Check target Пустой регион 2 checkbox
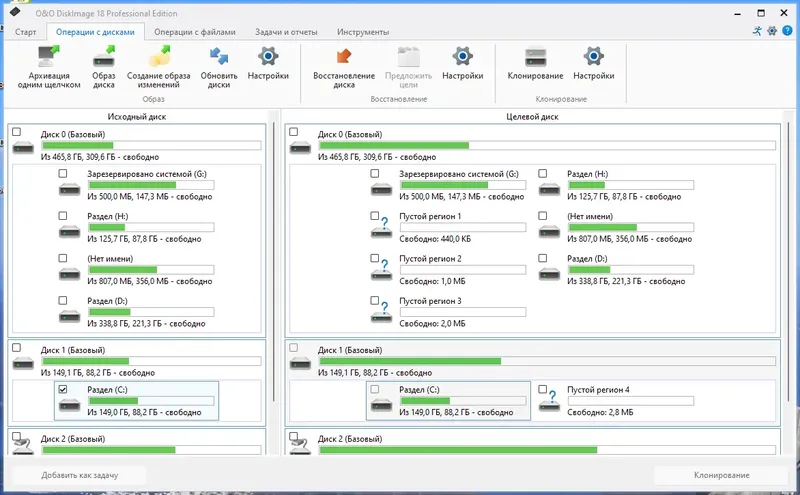The height and width of the screenshot is (495, 800). coord(374,258)
